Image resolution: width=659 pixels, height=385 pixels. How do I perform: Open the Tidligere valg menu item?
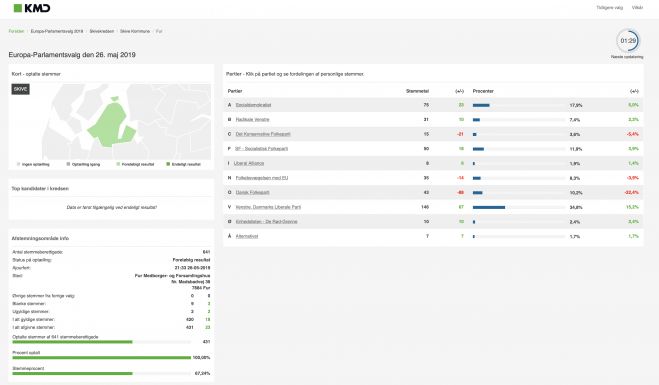609,8
